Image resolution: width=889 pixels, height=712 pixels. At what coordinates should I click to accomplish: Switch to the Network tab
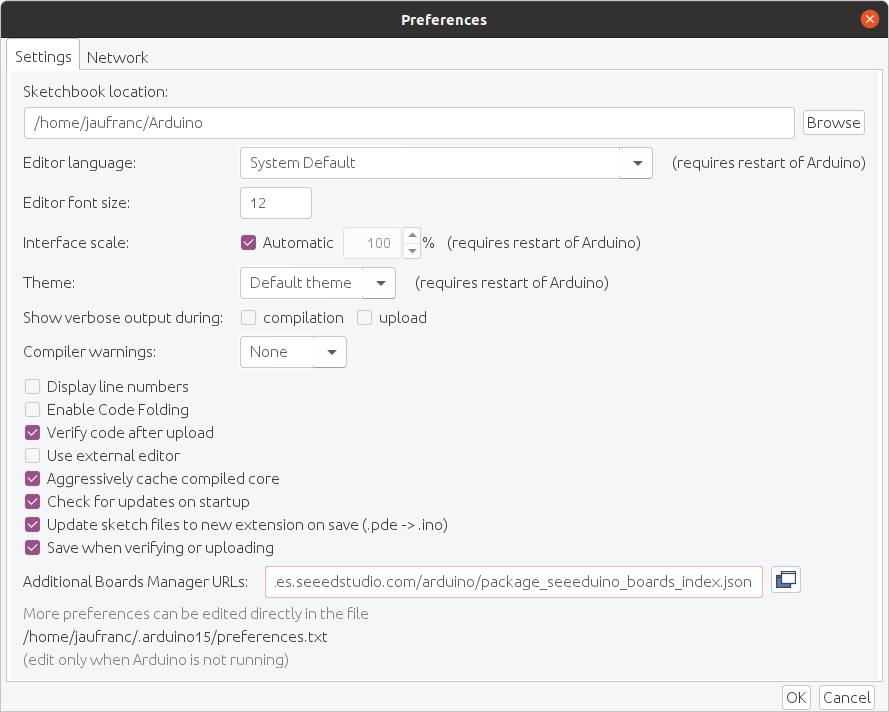pyautogui.click(x=117, y=57)
